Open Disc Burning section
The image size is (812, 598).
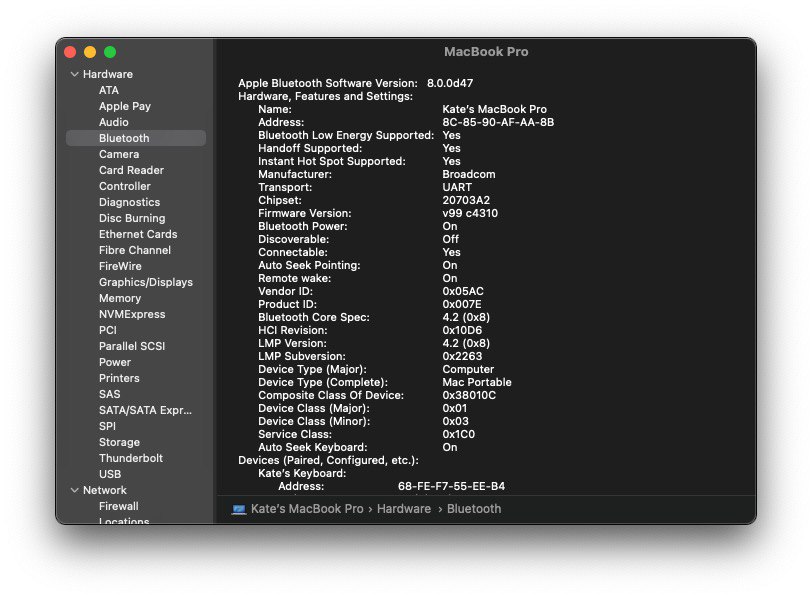coord(132,218)
